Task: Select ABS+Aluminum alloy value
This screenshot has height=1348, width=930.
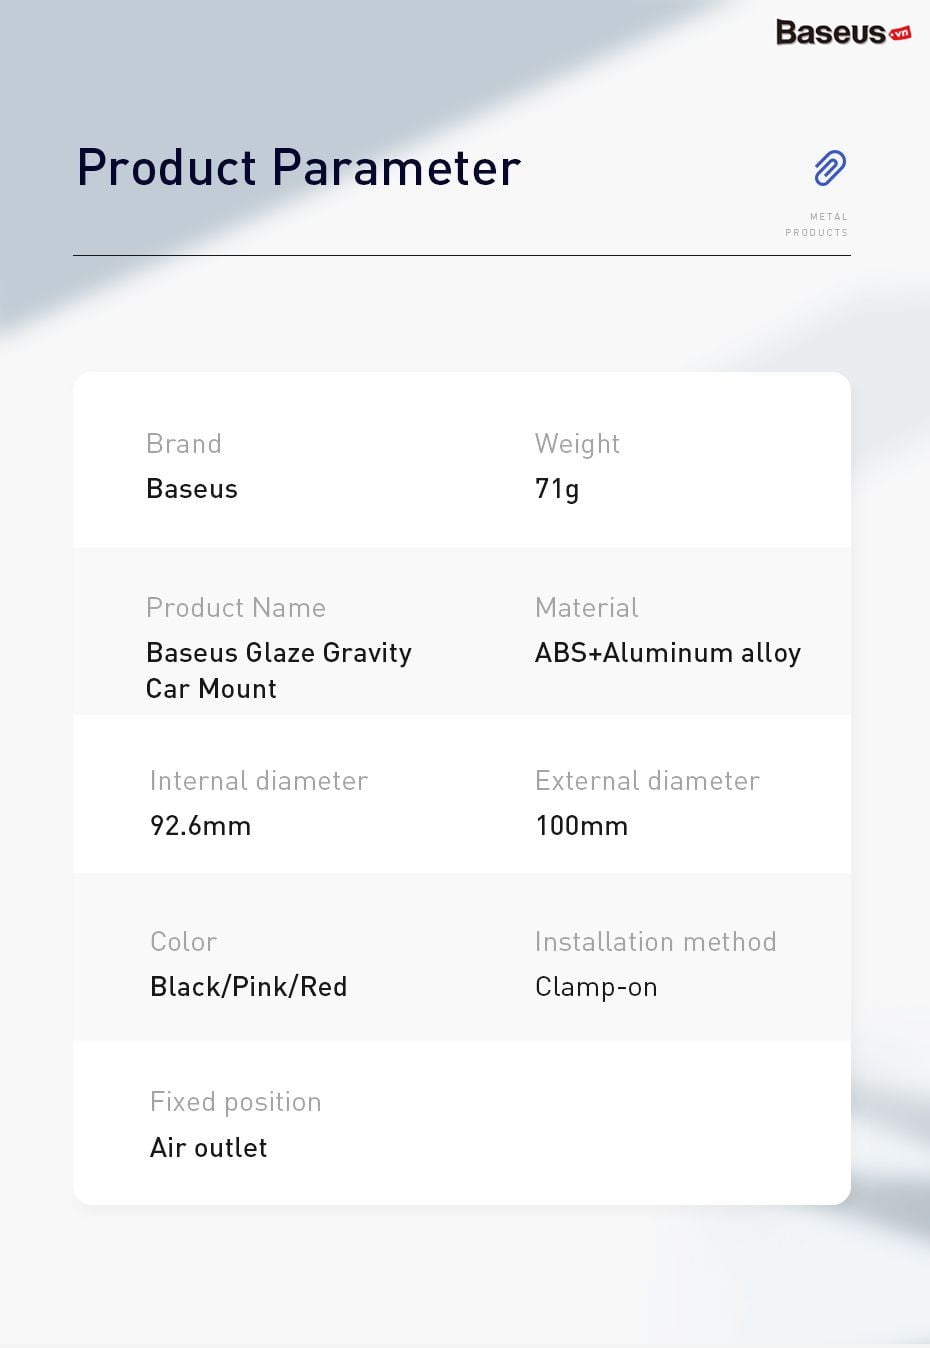Action: [x=668, y=653]
